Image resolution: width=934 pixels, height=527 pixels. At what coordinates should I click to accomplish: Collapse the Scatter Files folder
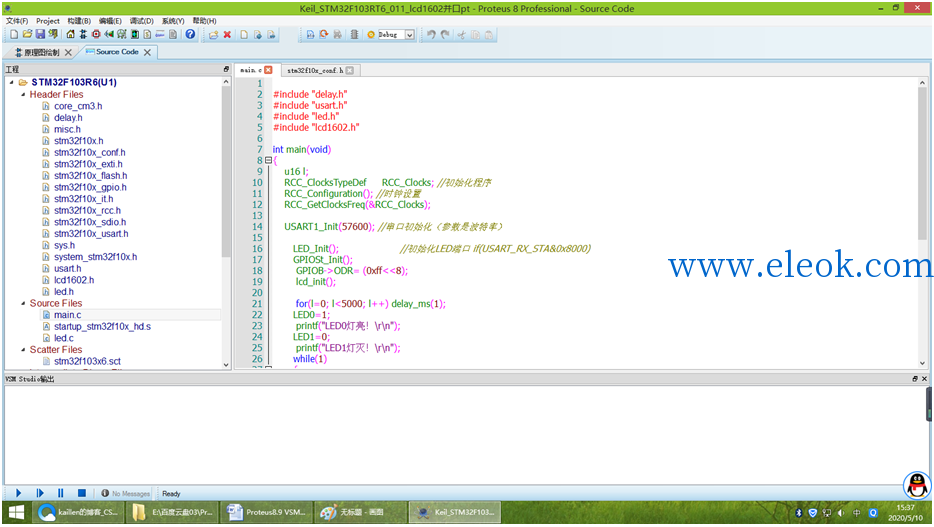tap(23, 350)
